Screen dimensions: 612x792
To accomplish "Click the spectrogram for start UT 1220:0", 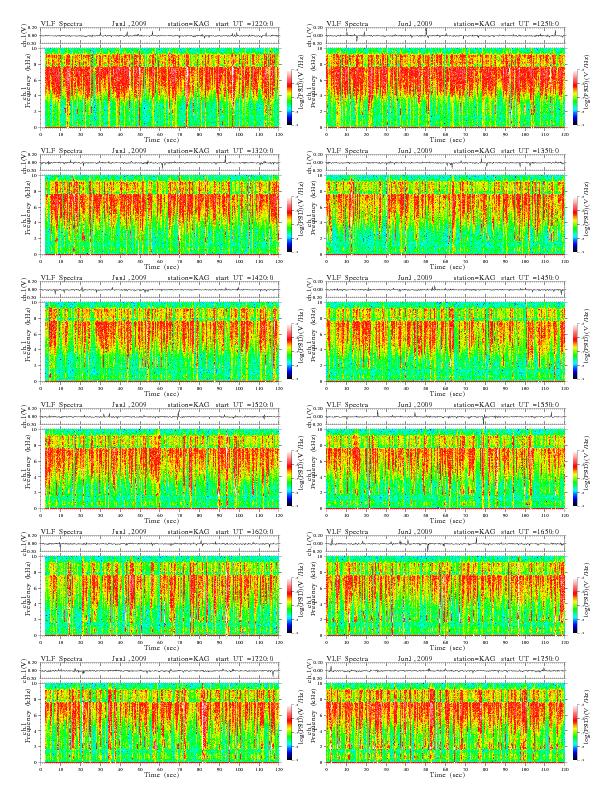I will (160, 88).
